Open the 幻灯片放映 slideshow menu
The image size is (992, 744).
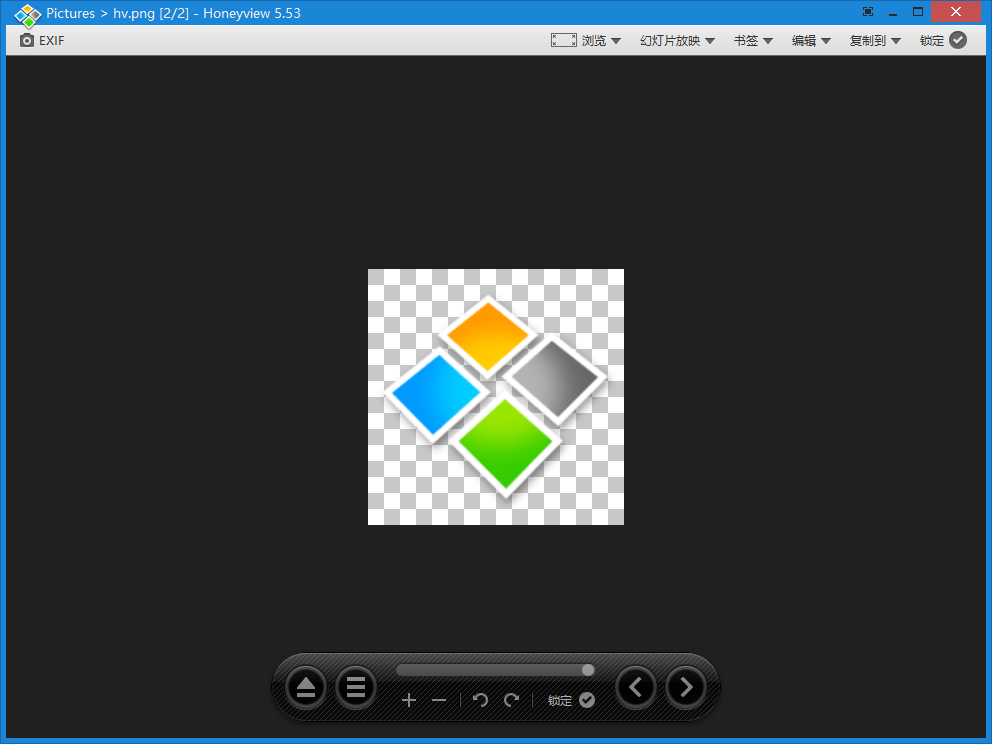677,40
